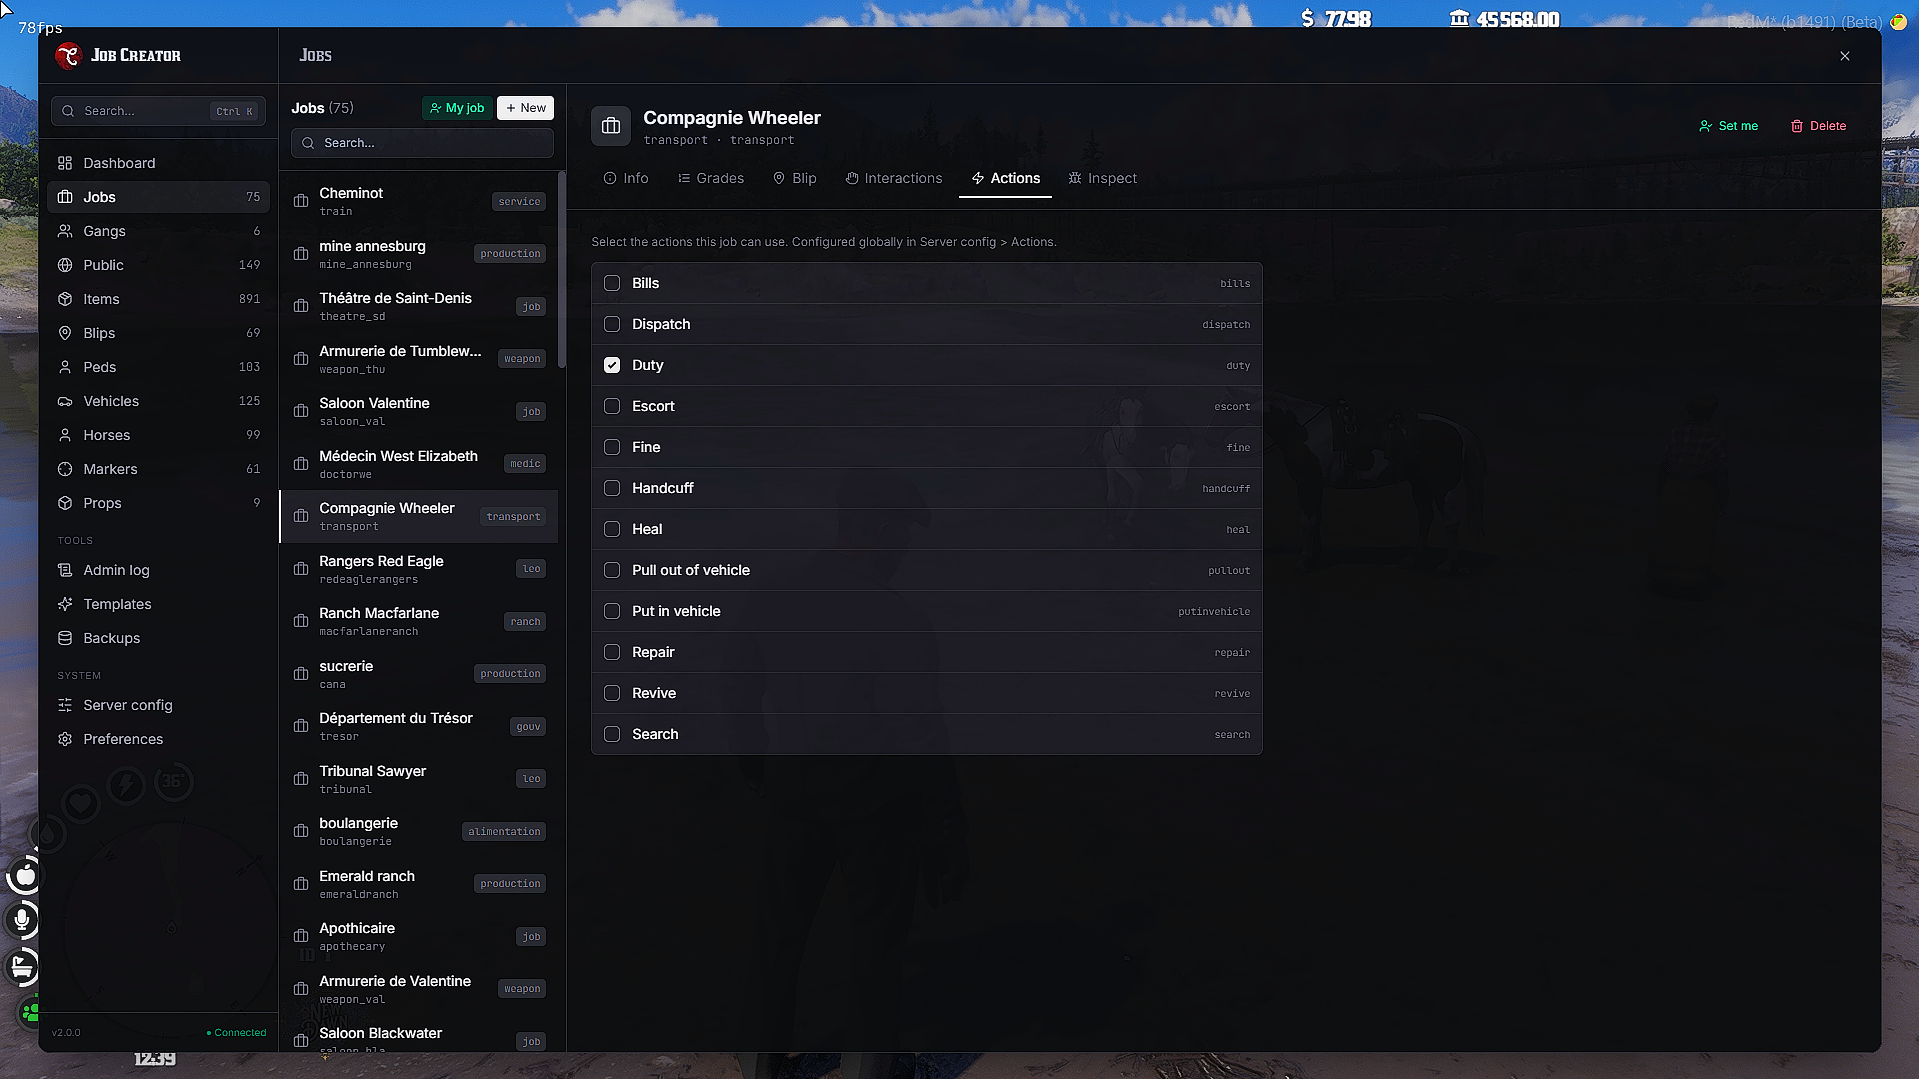Click the Set me button
Viewport: 1919px width, 1079px height.
(1728, 126)
